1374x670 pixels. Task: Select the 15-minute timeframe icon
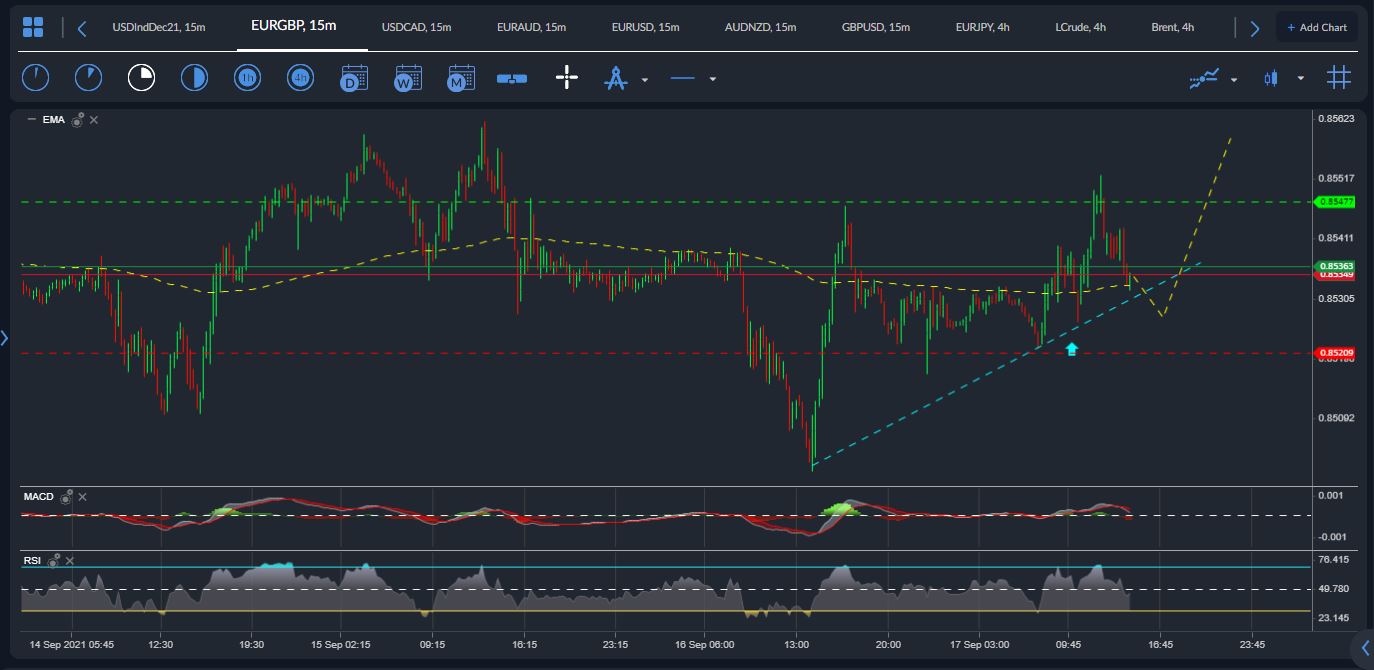coord(141,77)
